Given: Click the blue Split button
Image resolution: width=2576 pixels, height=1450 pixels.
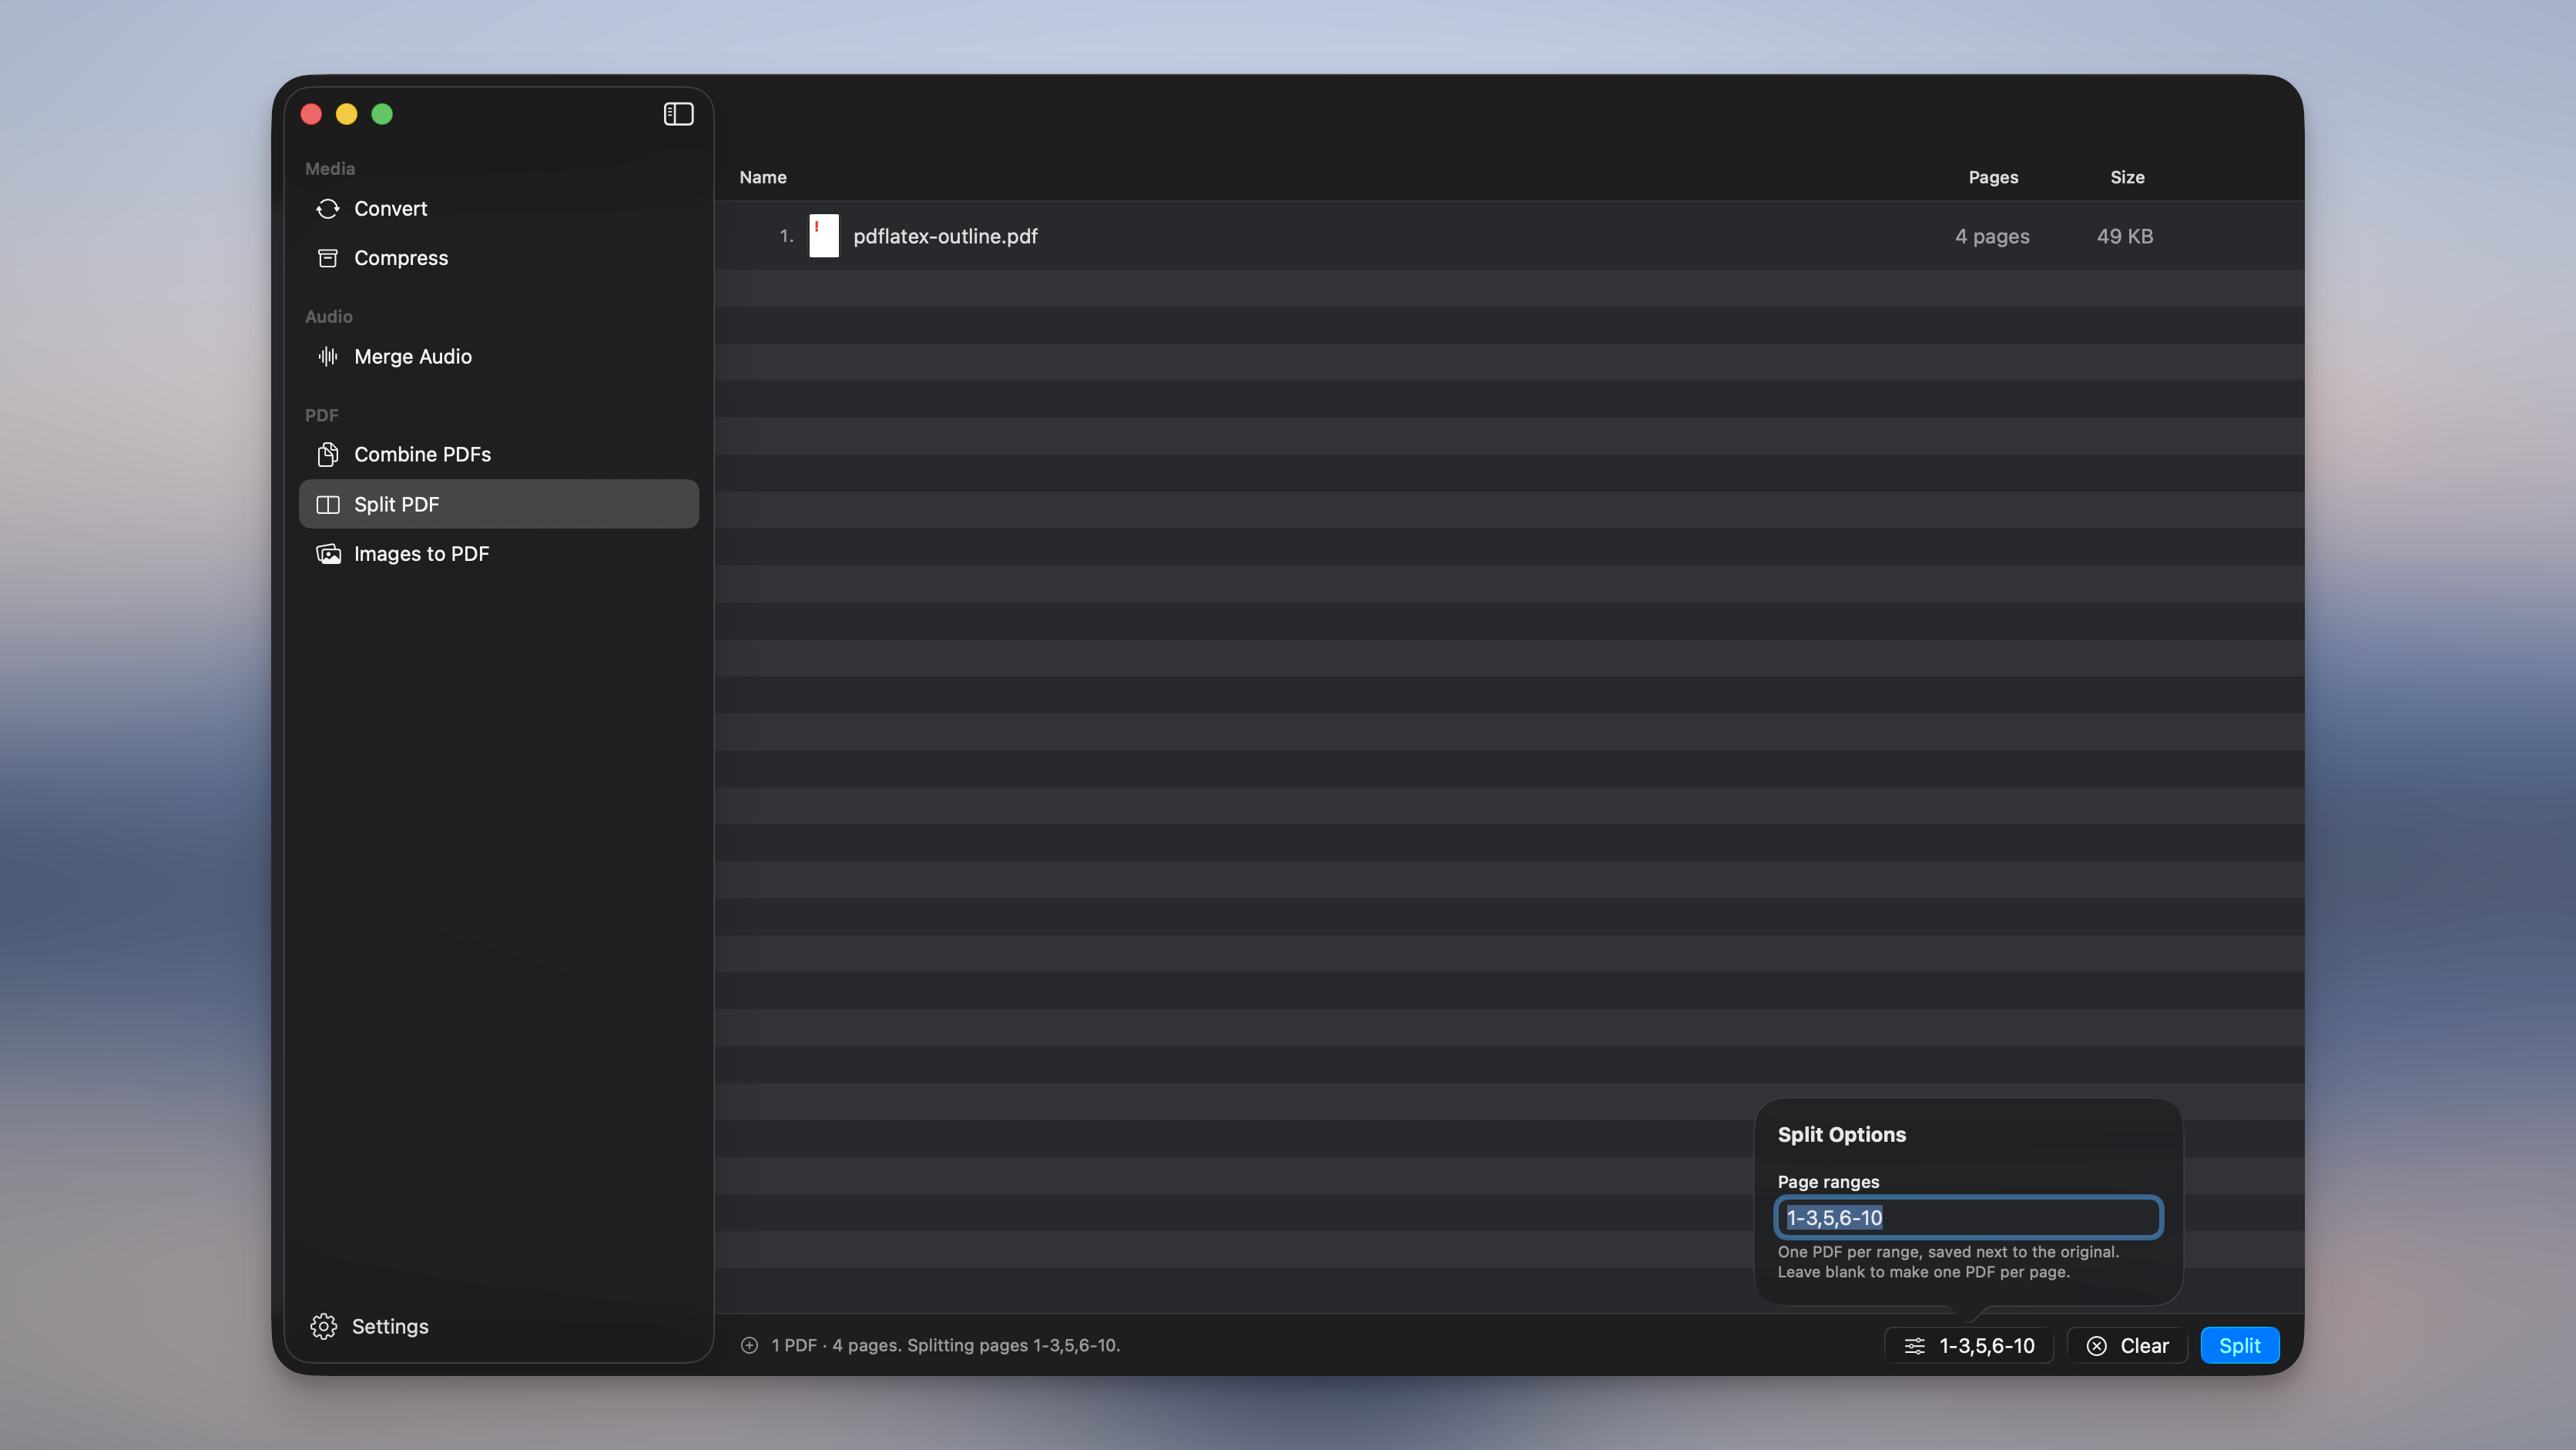Looking at the screenshot, I should 2239,1346.
